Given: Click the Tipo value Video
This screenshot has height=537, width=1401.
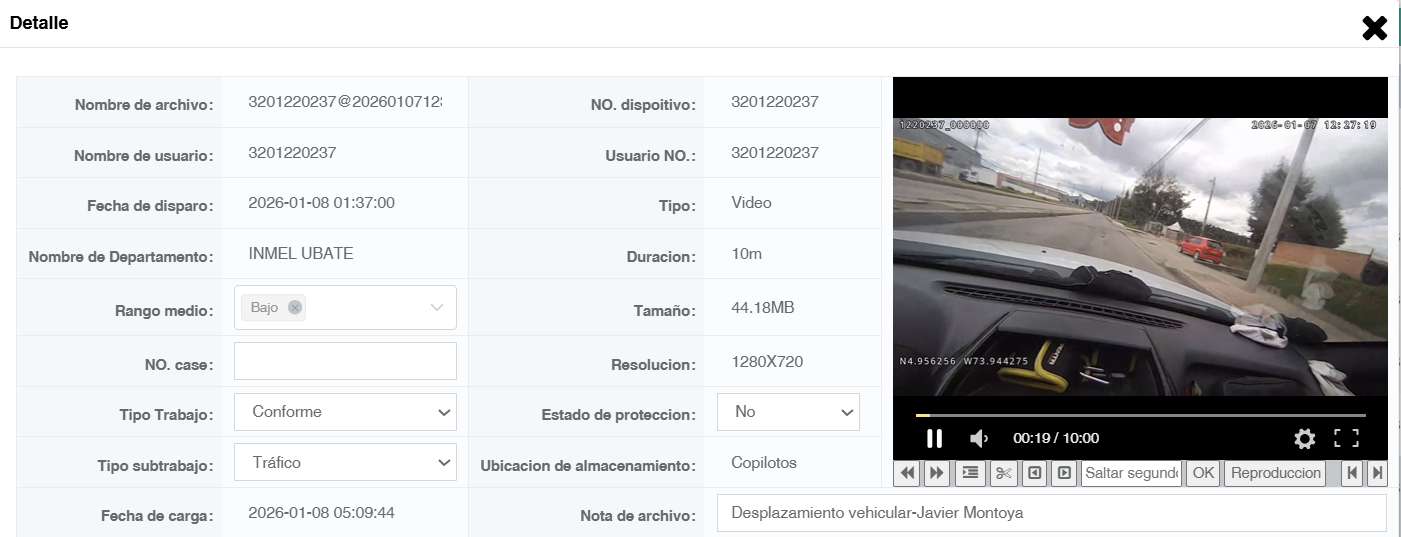Looking at the screenshot, I should tap(752, 203).
